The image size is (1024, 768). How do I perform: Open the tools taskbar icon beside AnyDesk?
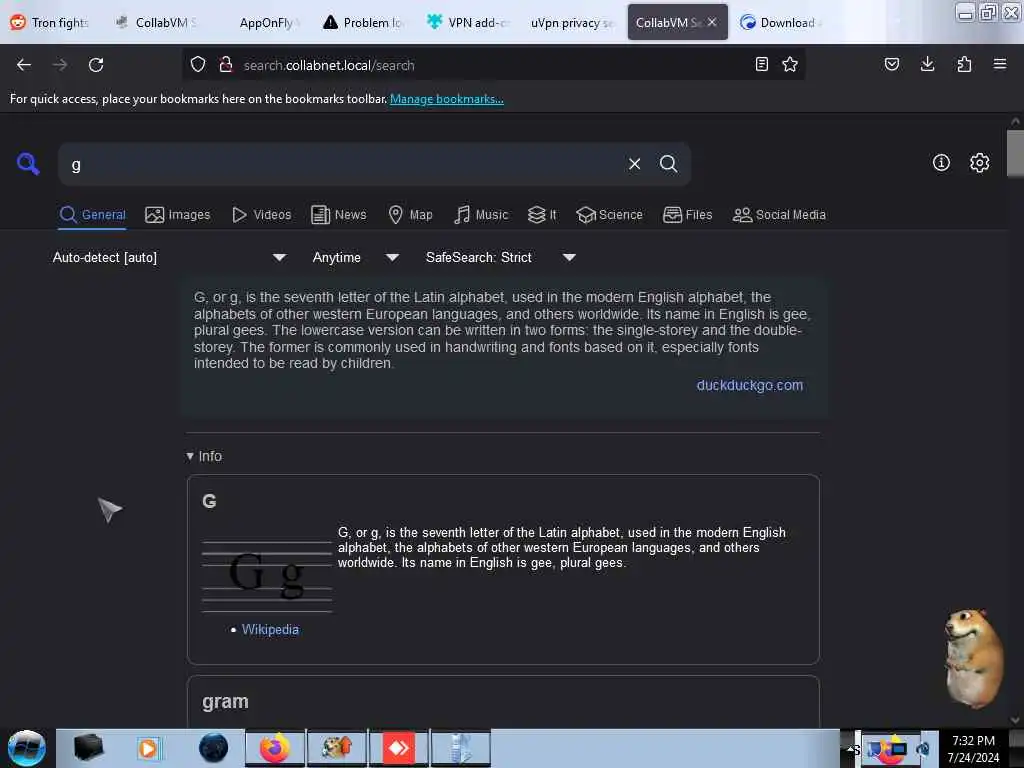(x=460, y=748)
